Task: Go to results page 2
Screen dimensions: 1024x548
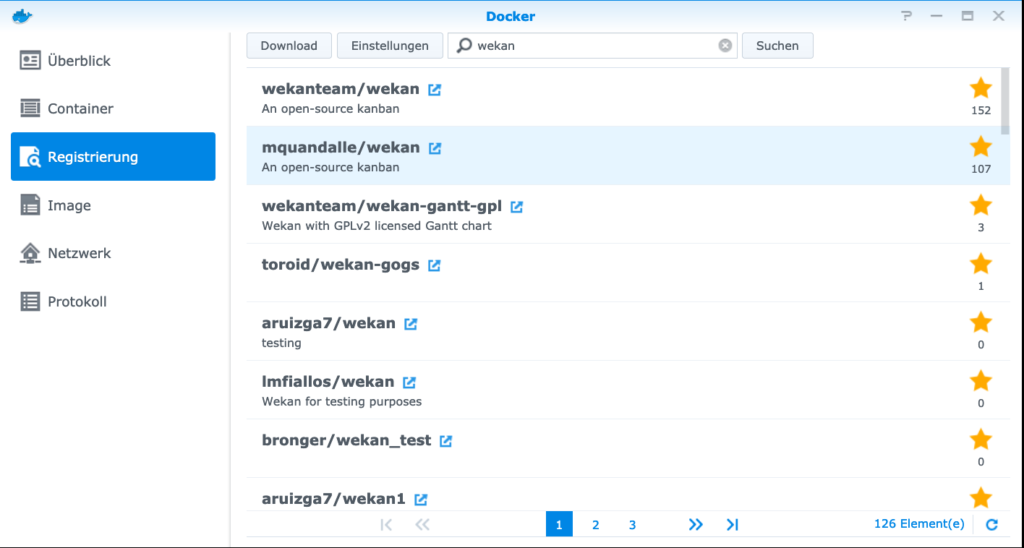Action: 596,524
